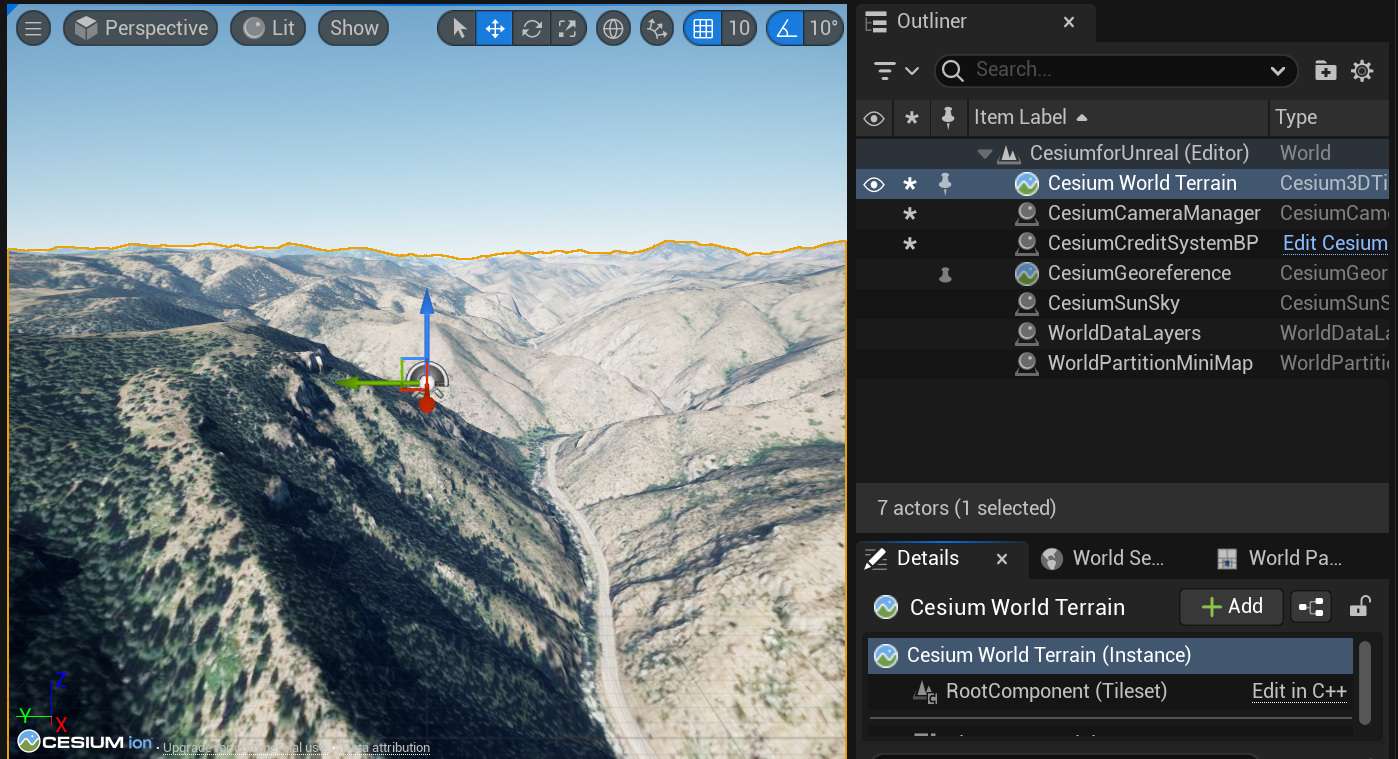Open blueprint/add script hierarchy icon
Image resolution: width=1398 pixels, height=759 pixels.
point(1311,607)
